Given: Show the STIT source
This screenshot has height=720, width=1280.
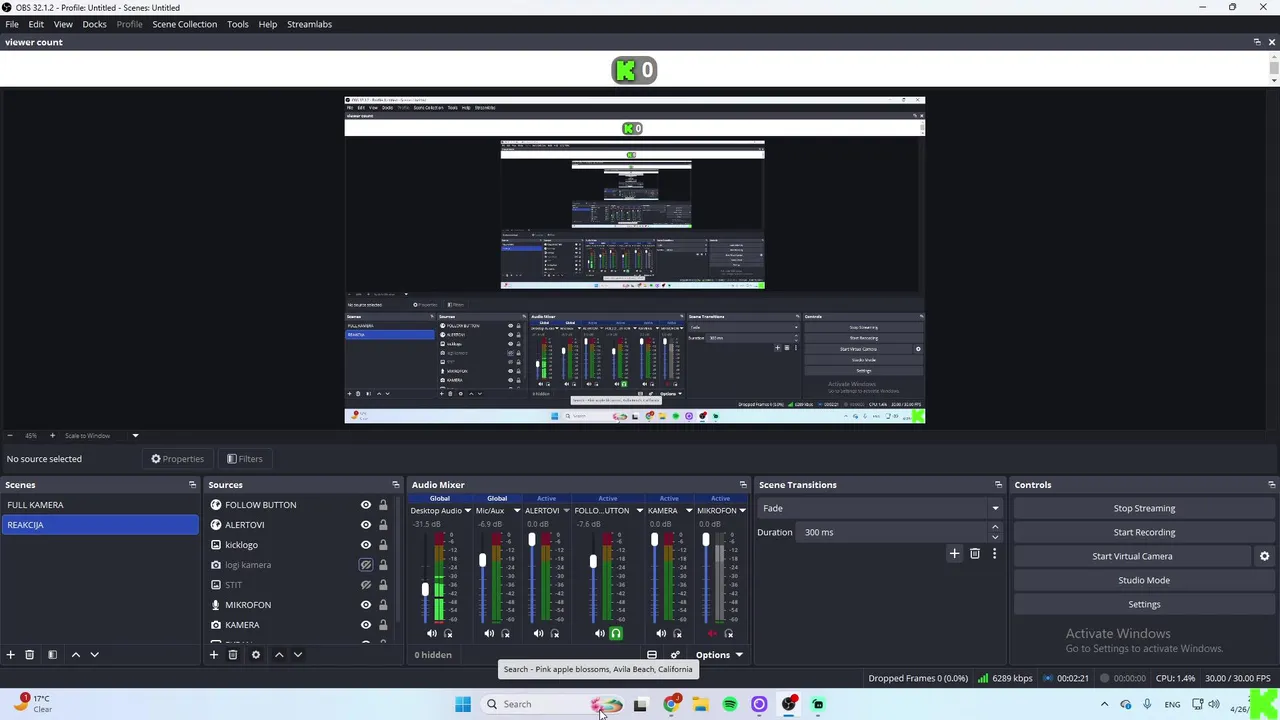Looking at the screenshot, I should coord(366,585).
